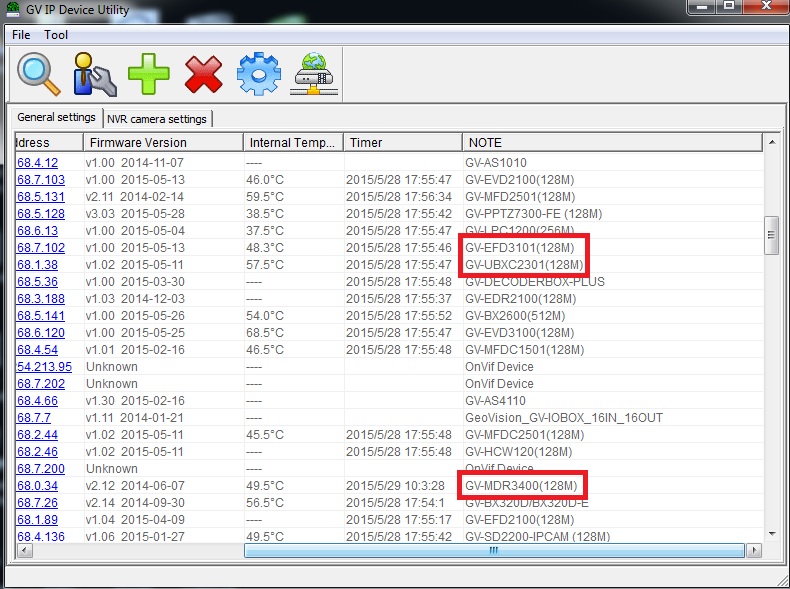Click the green plus add device icon
This screenshot has height=589, width=790.
click(149, 74)
